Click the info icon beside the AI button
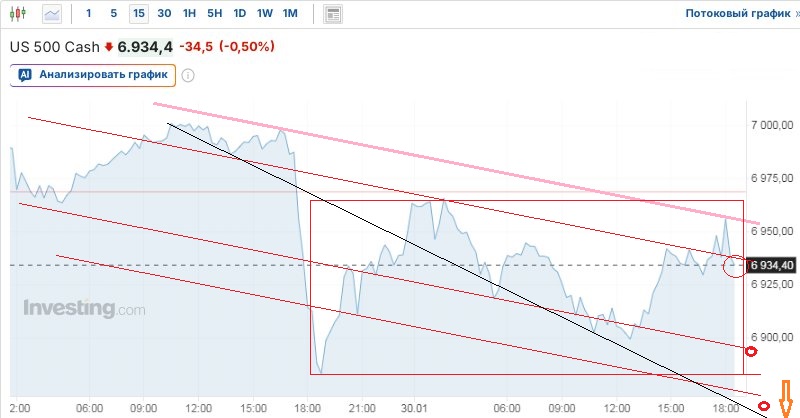Image resolution: width=800 pixels, height=418 pixels. 188,74
